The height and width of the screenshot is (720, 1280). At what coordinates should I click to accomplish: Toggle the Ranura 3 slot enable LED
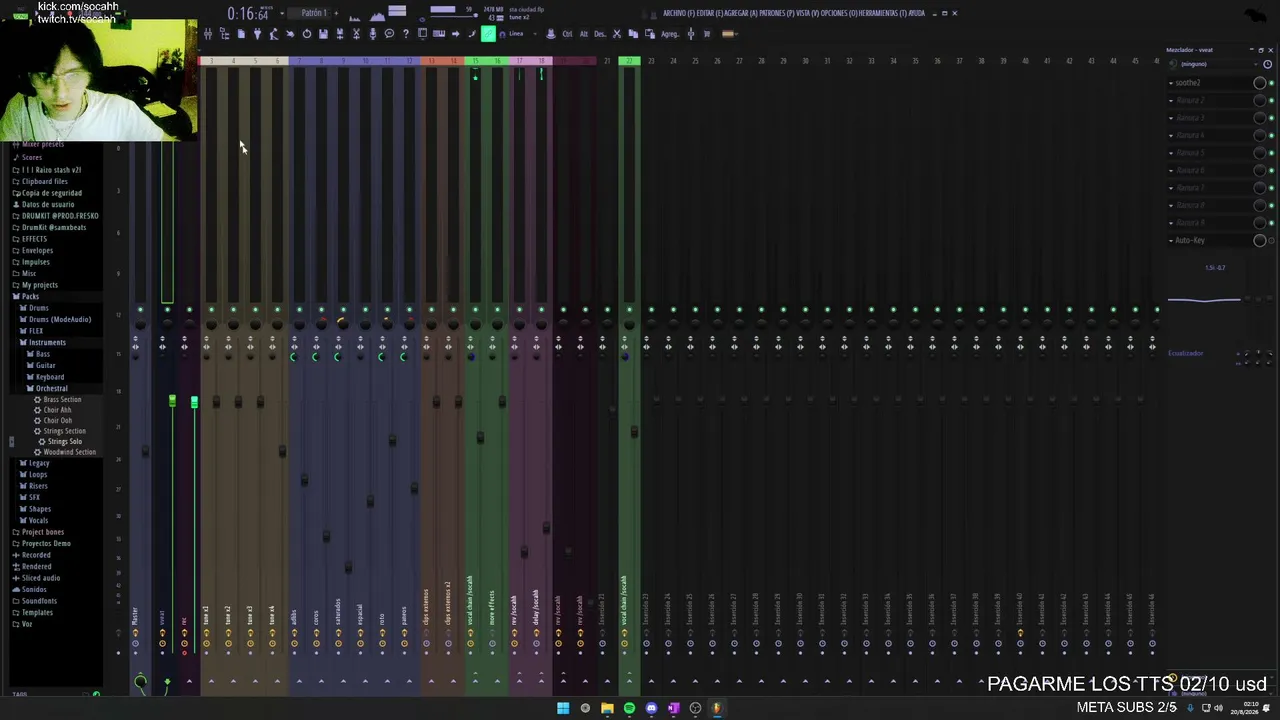[x=1271, y=118]
